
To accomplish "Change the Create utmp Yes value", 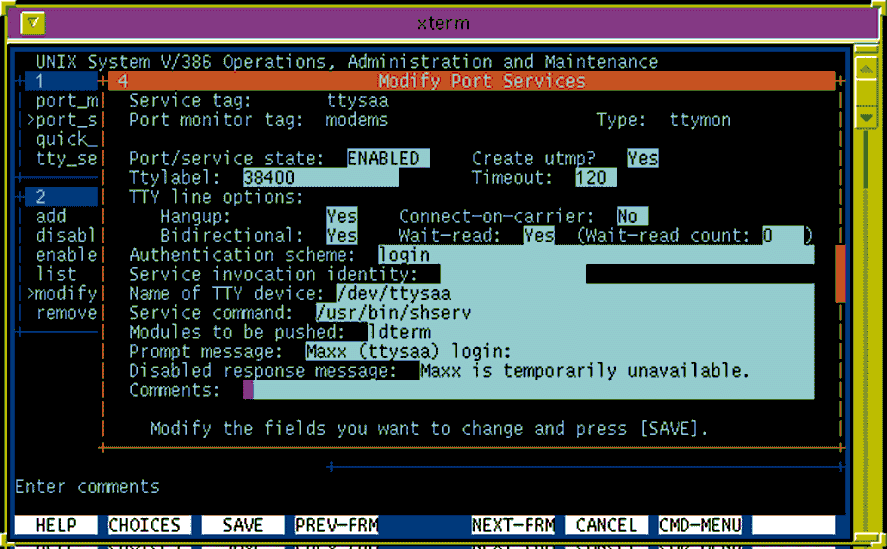I will (x=642, y=158).
